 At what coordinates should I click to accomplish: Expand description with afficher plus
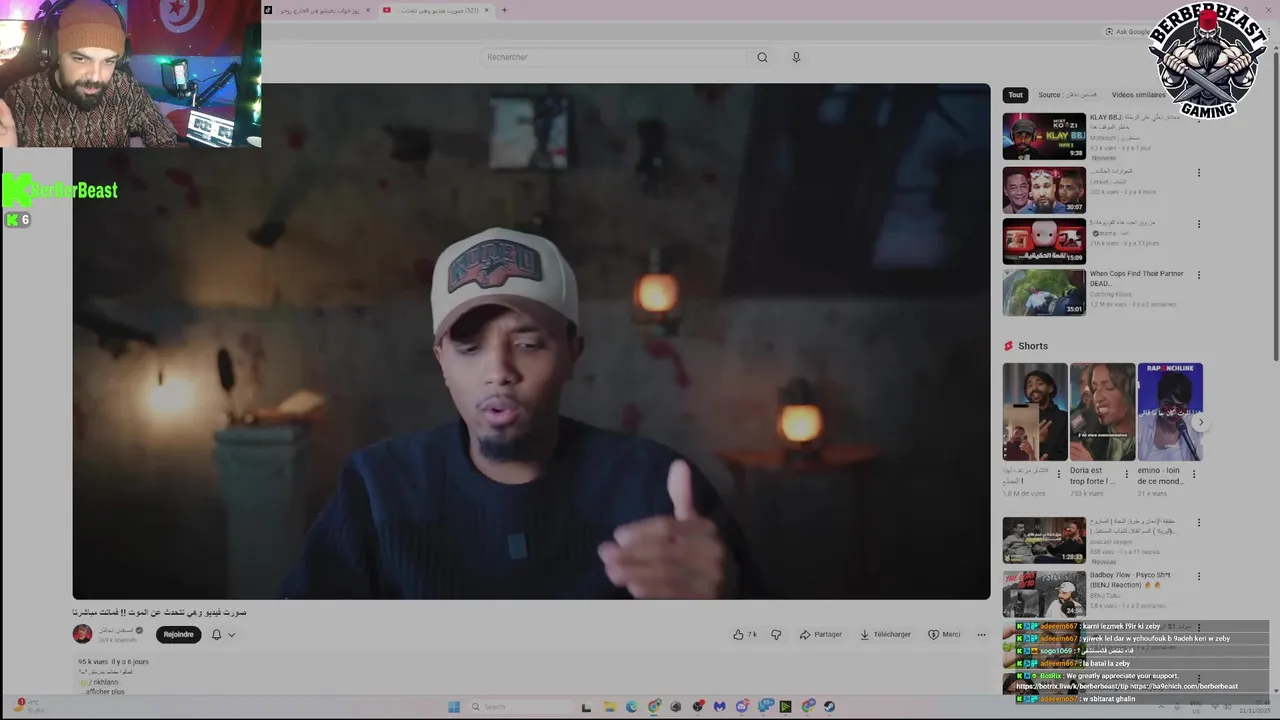[105, 692]
